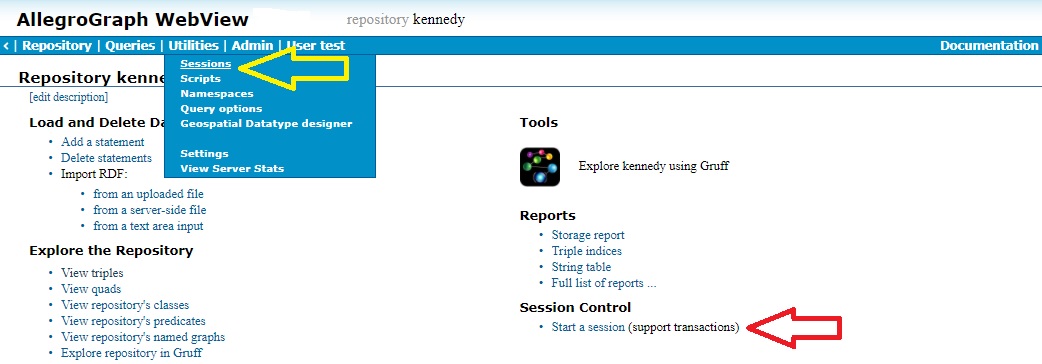Click the AllegroGraph WebView title
The width and height of the screenshot is (1042, 364).
(133, 20)
